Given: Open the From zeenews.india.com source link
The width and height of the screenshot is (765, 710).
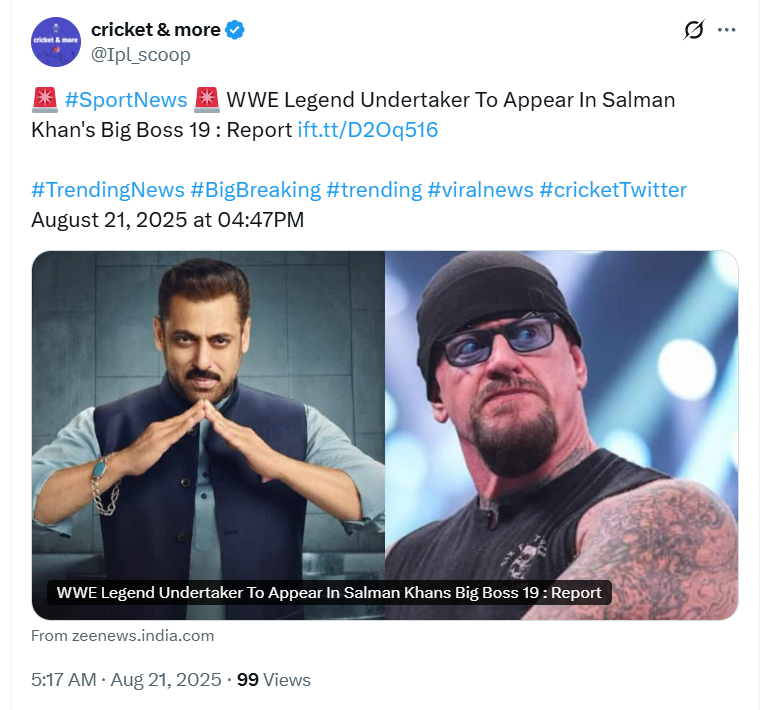Looking at the screenshot, I should pos(122,636).
